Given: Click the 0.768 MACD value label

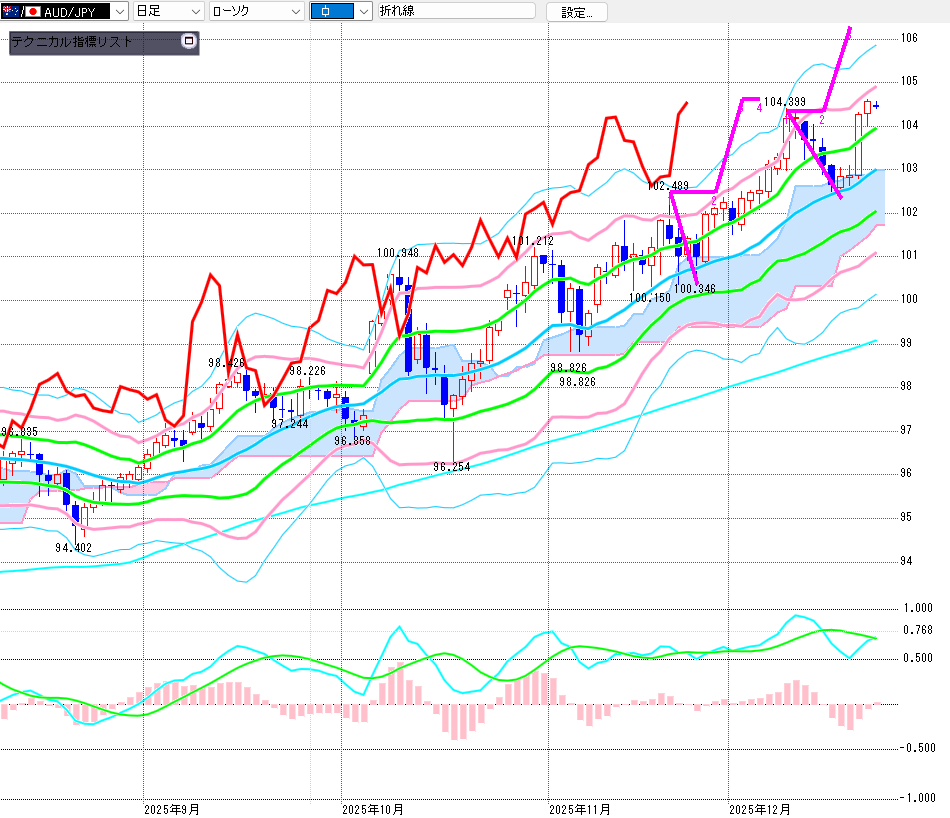Looking at the screenshot, I should (x=917, y=630).
